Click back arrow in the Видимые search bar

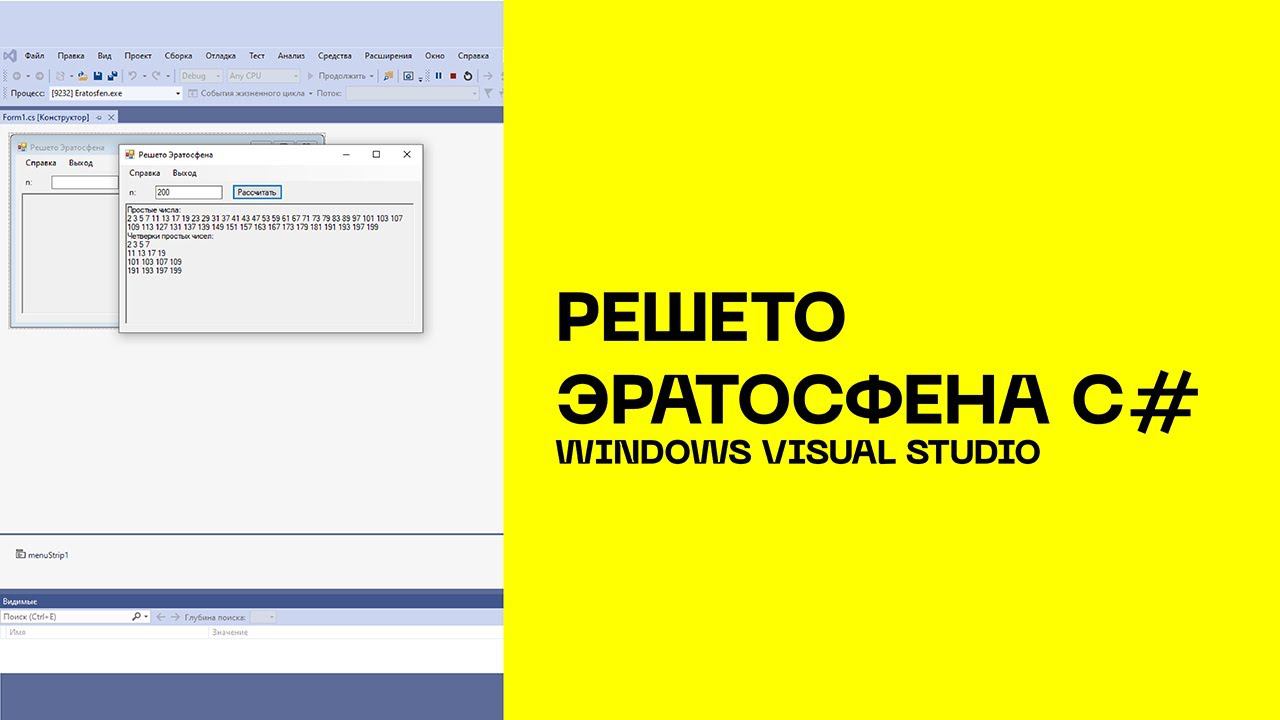point(161,617)
